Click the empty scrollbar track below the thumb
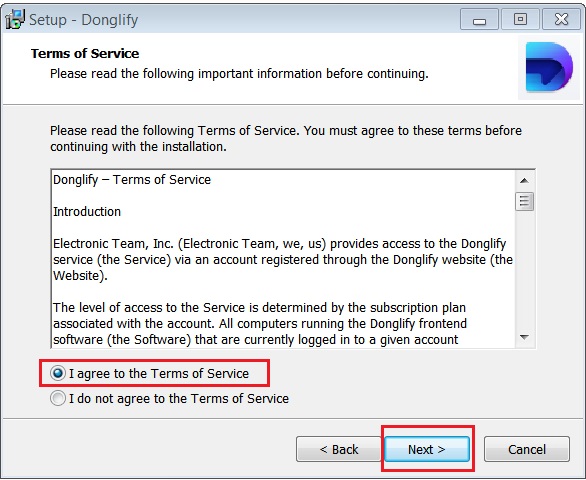The image size is (586, 480). point(524,270)
